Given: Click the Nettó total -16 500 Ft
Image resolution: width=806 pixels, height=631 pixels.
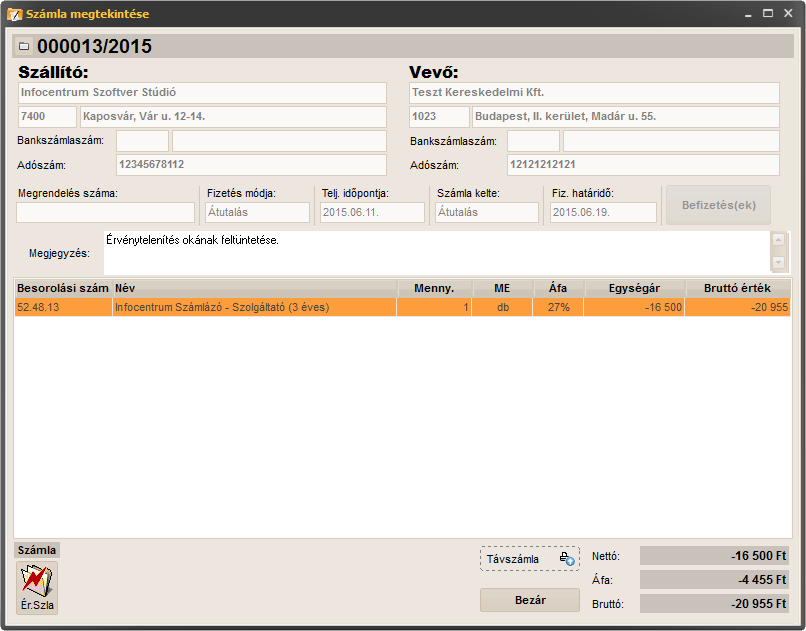Looking at the screenshot, I should point(714,556).
